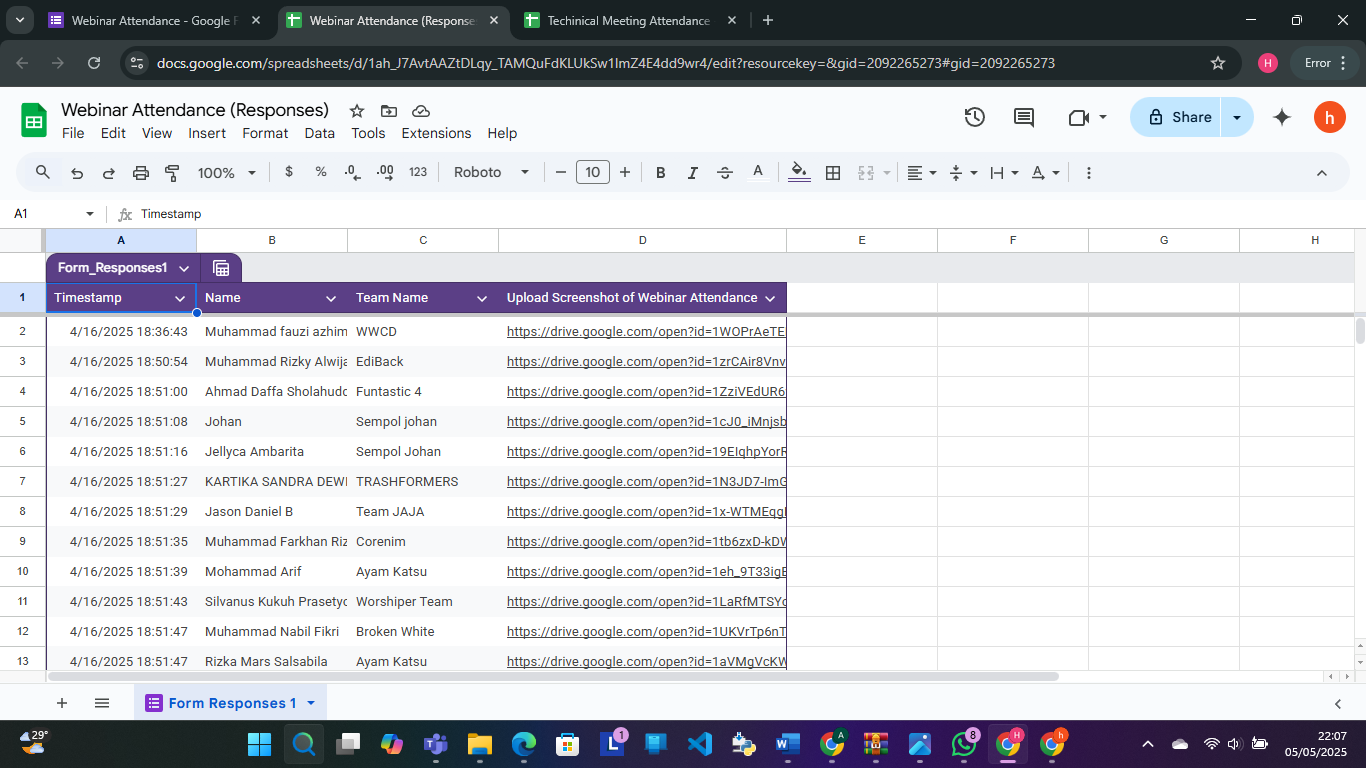
Task: Open text wrapping dropdown
Action: tap(1003, 173)
